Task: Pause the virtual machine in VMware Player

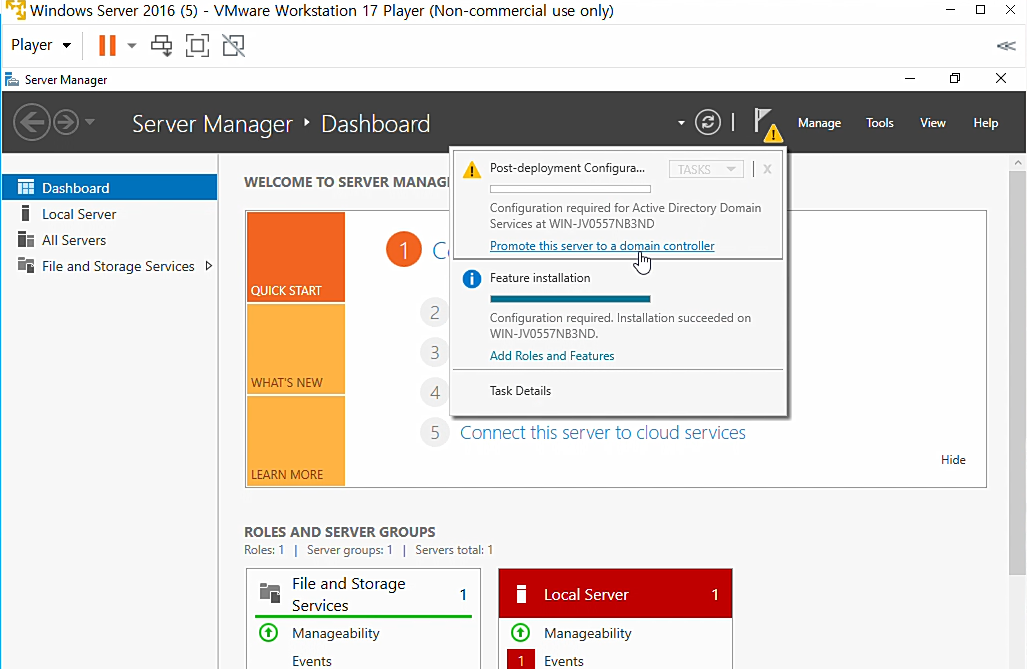Action: click(x=107, y=45)
